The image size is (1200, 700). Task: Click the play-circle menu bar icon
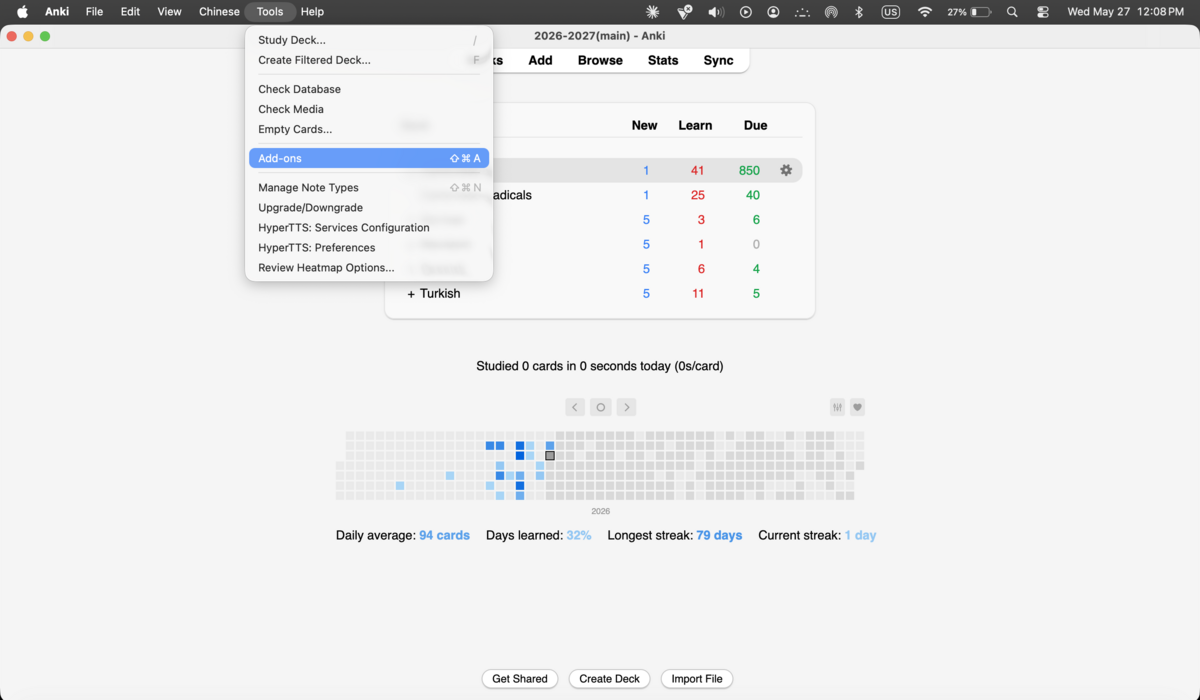pyautogui.click(x=745, y=12)
